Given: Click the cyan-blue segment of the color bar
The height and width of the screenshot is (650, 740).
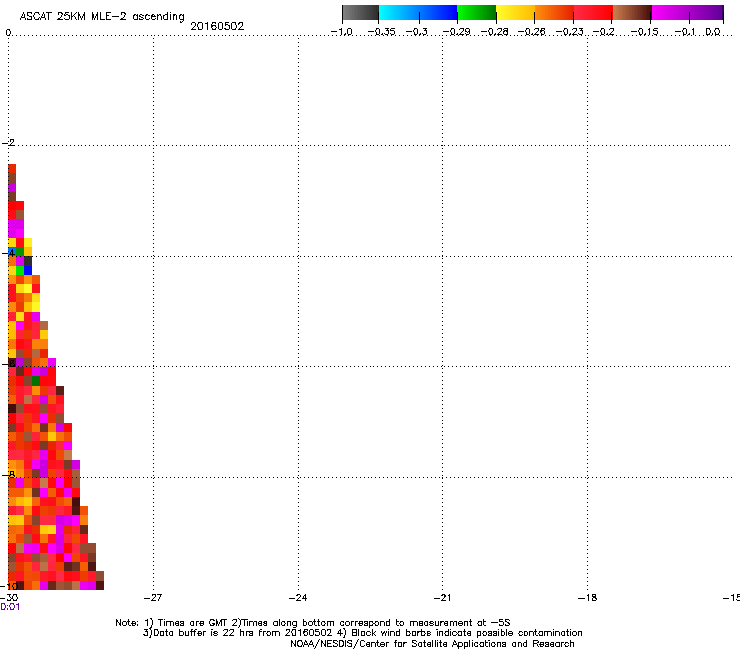Looking at the screenshot, I should (418, 13).
